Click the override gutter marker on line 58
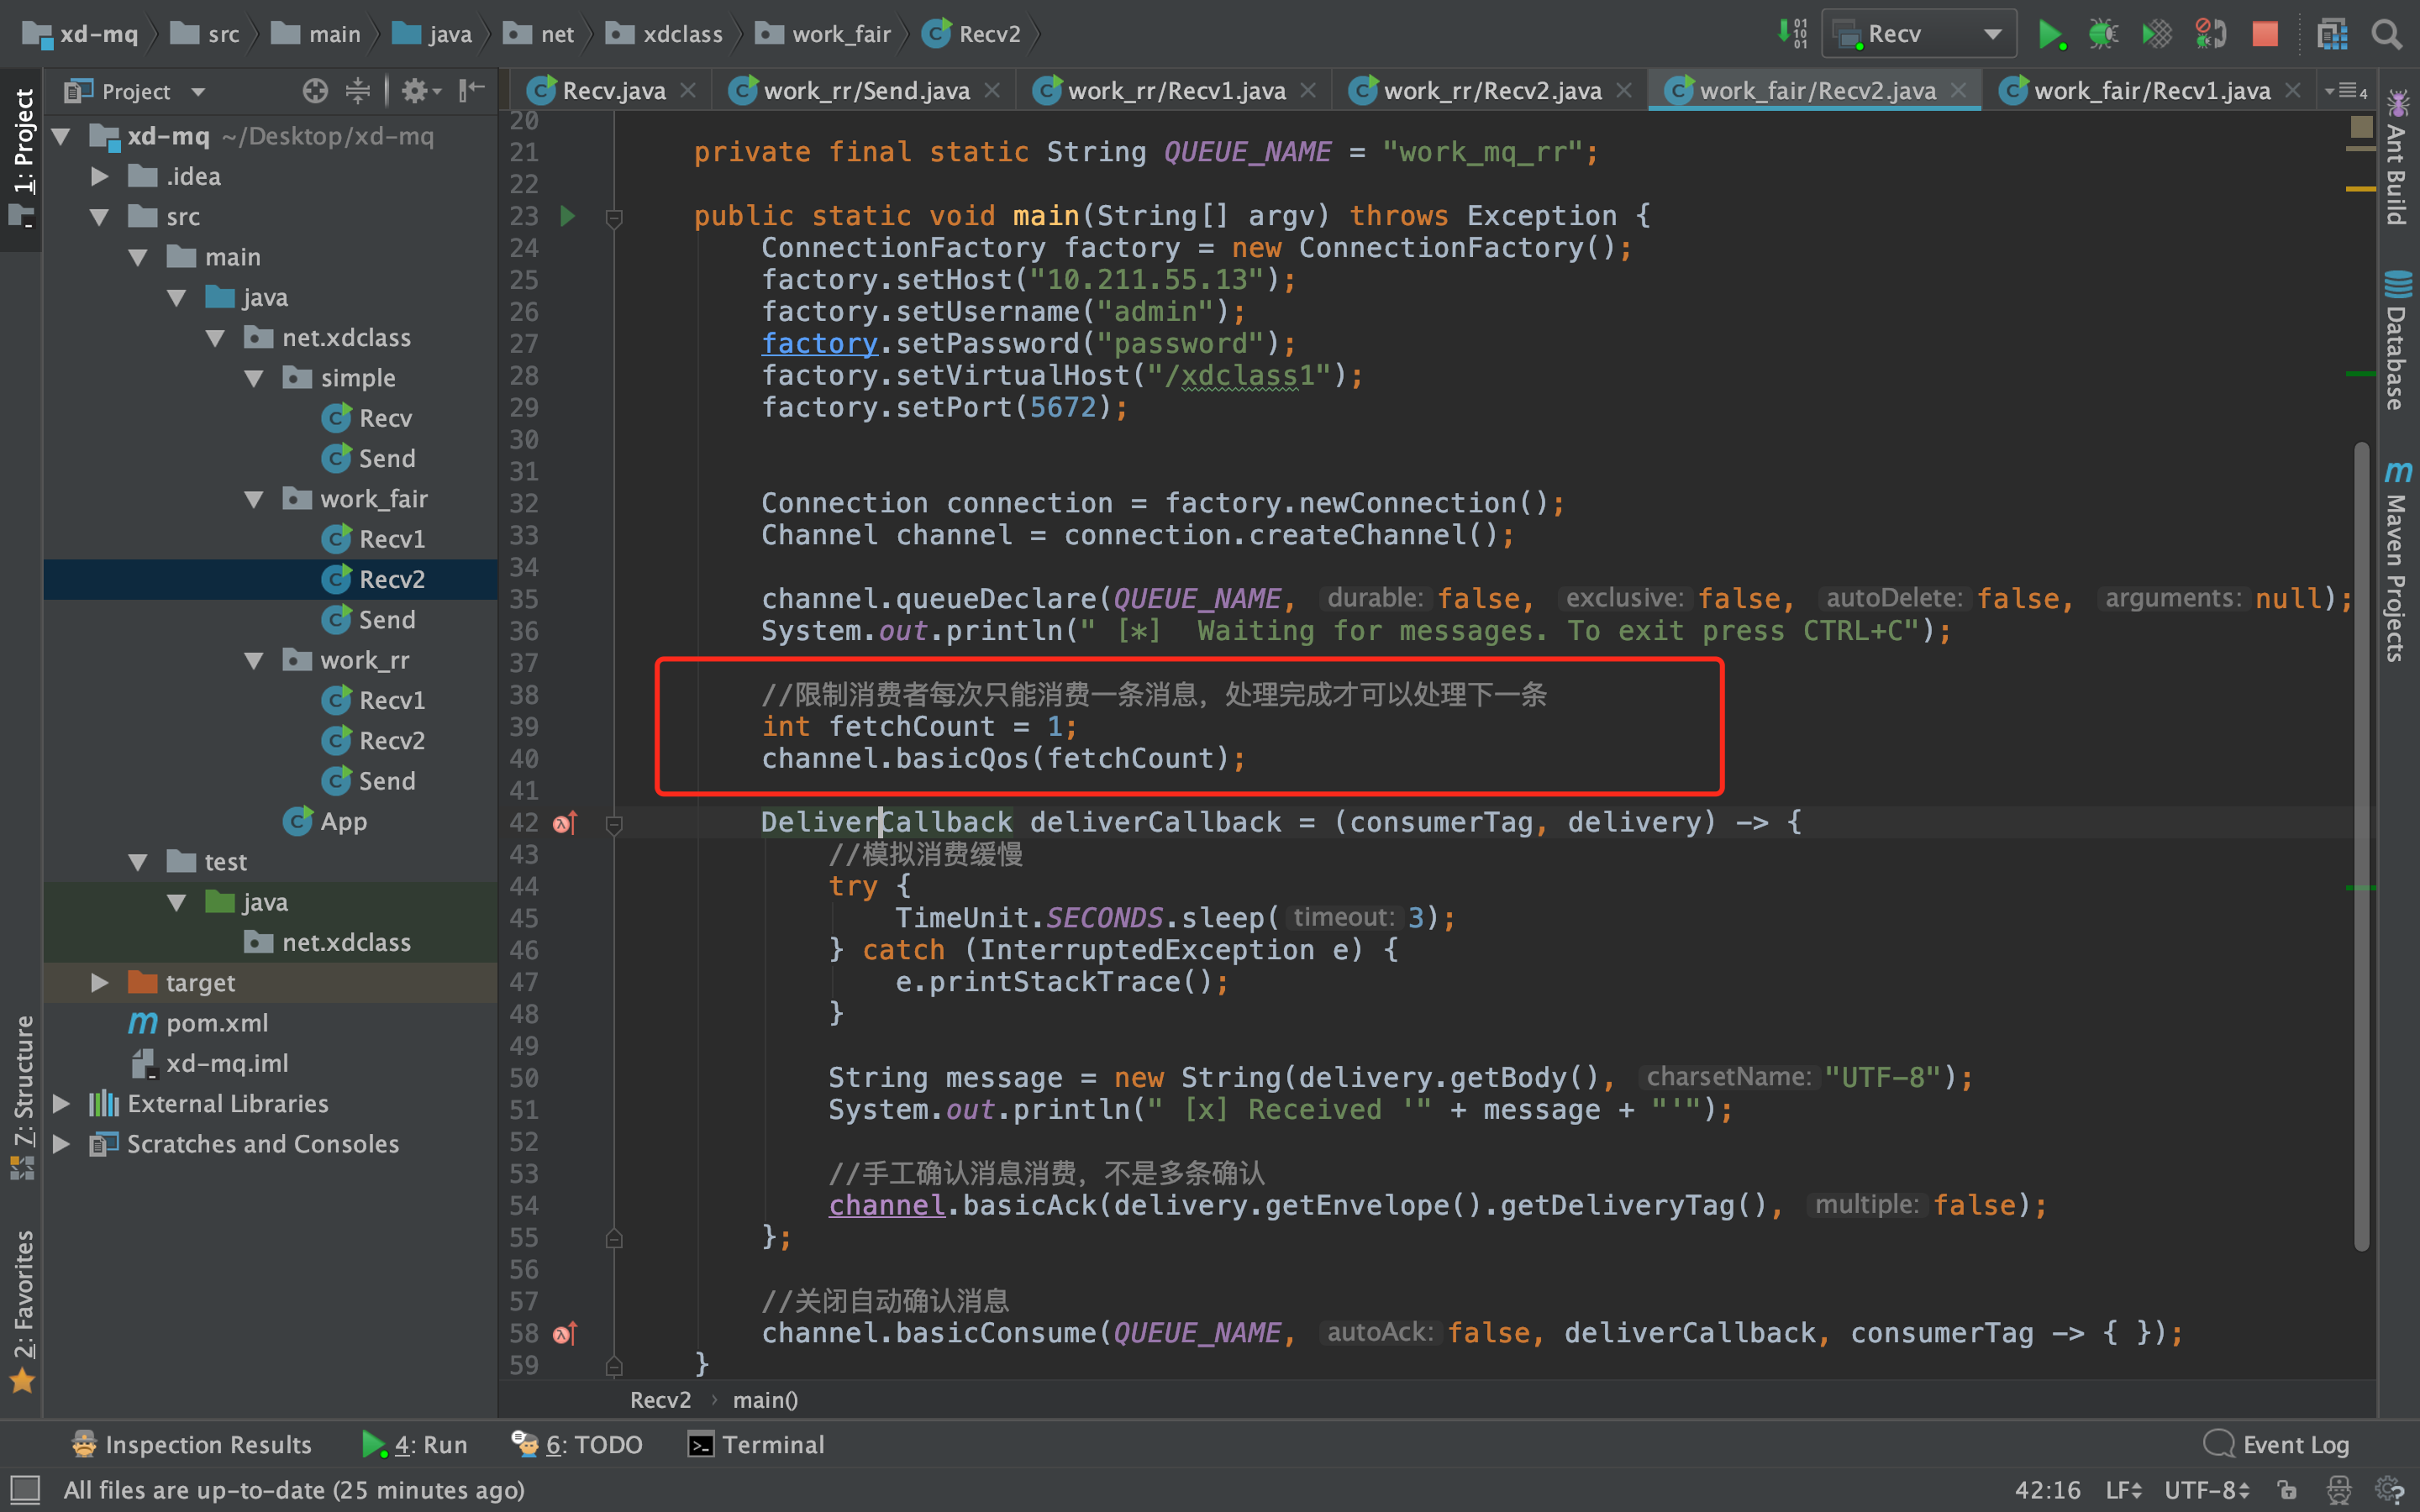 click(x=565, y=1333)
